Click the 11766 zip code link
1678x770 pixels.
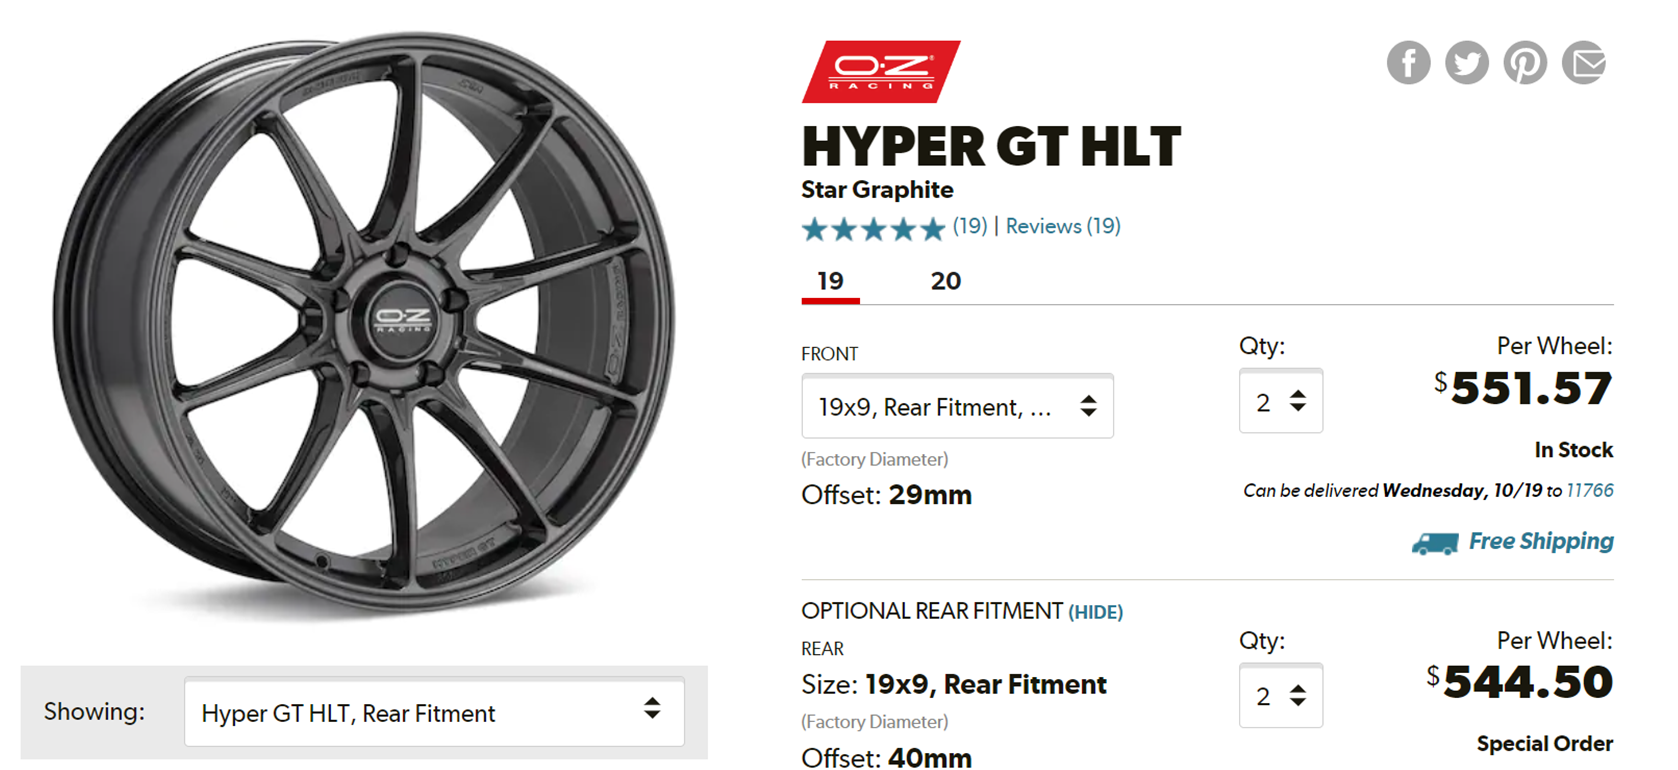1589,490
